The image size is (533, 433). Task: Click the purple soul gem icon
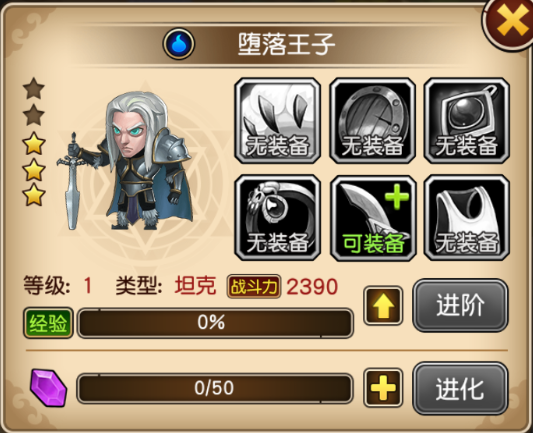48,387
